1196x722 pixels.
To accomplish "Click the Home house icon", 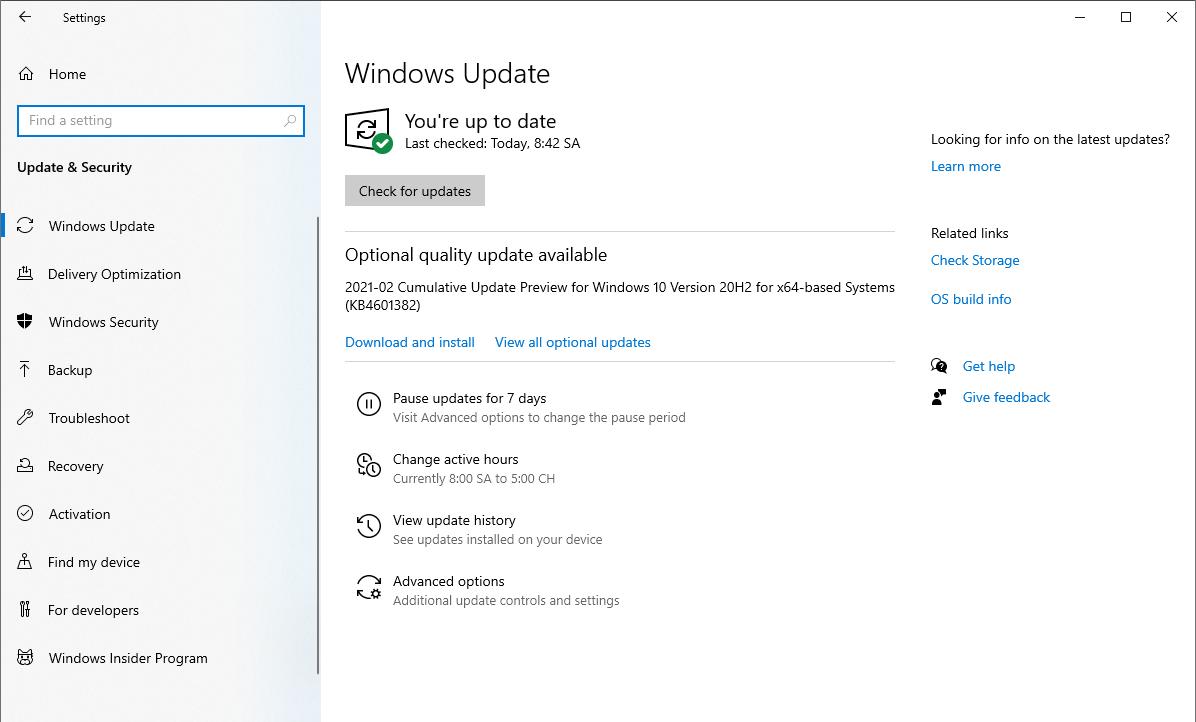I will click(x=26, y=74).
